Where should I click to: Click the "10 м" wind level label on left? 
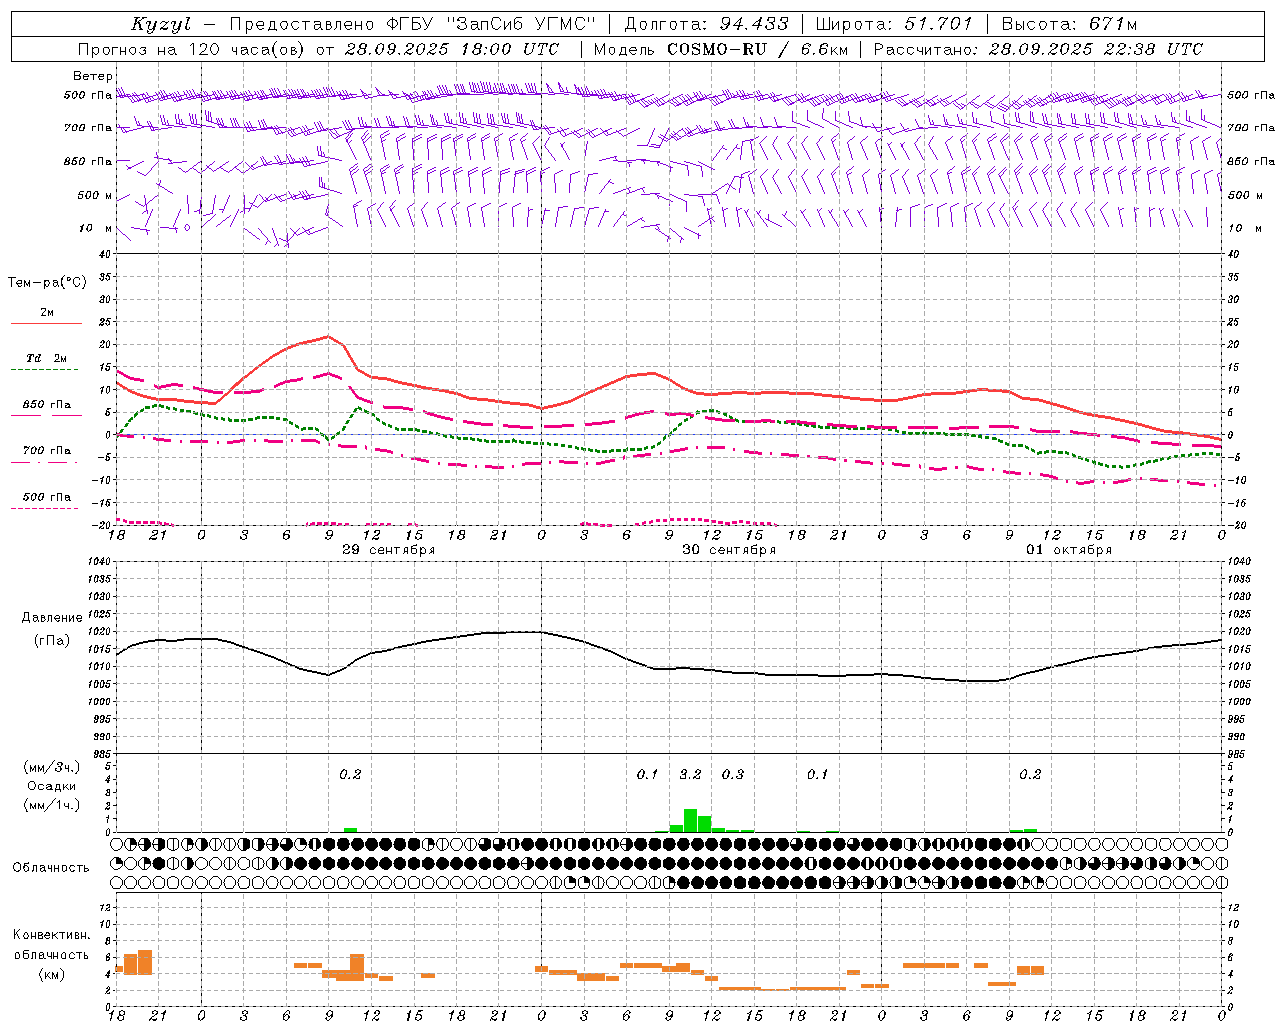[95, 228]
